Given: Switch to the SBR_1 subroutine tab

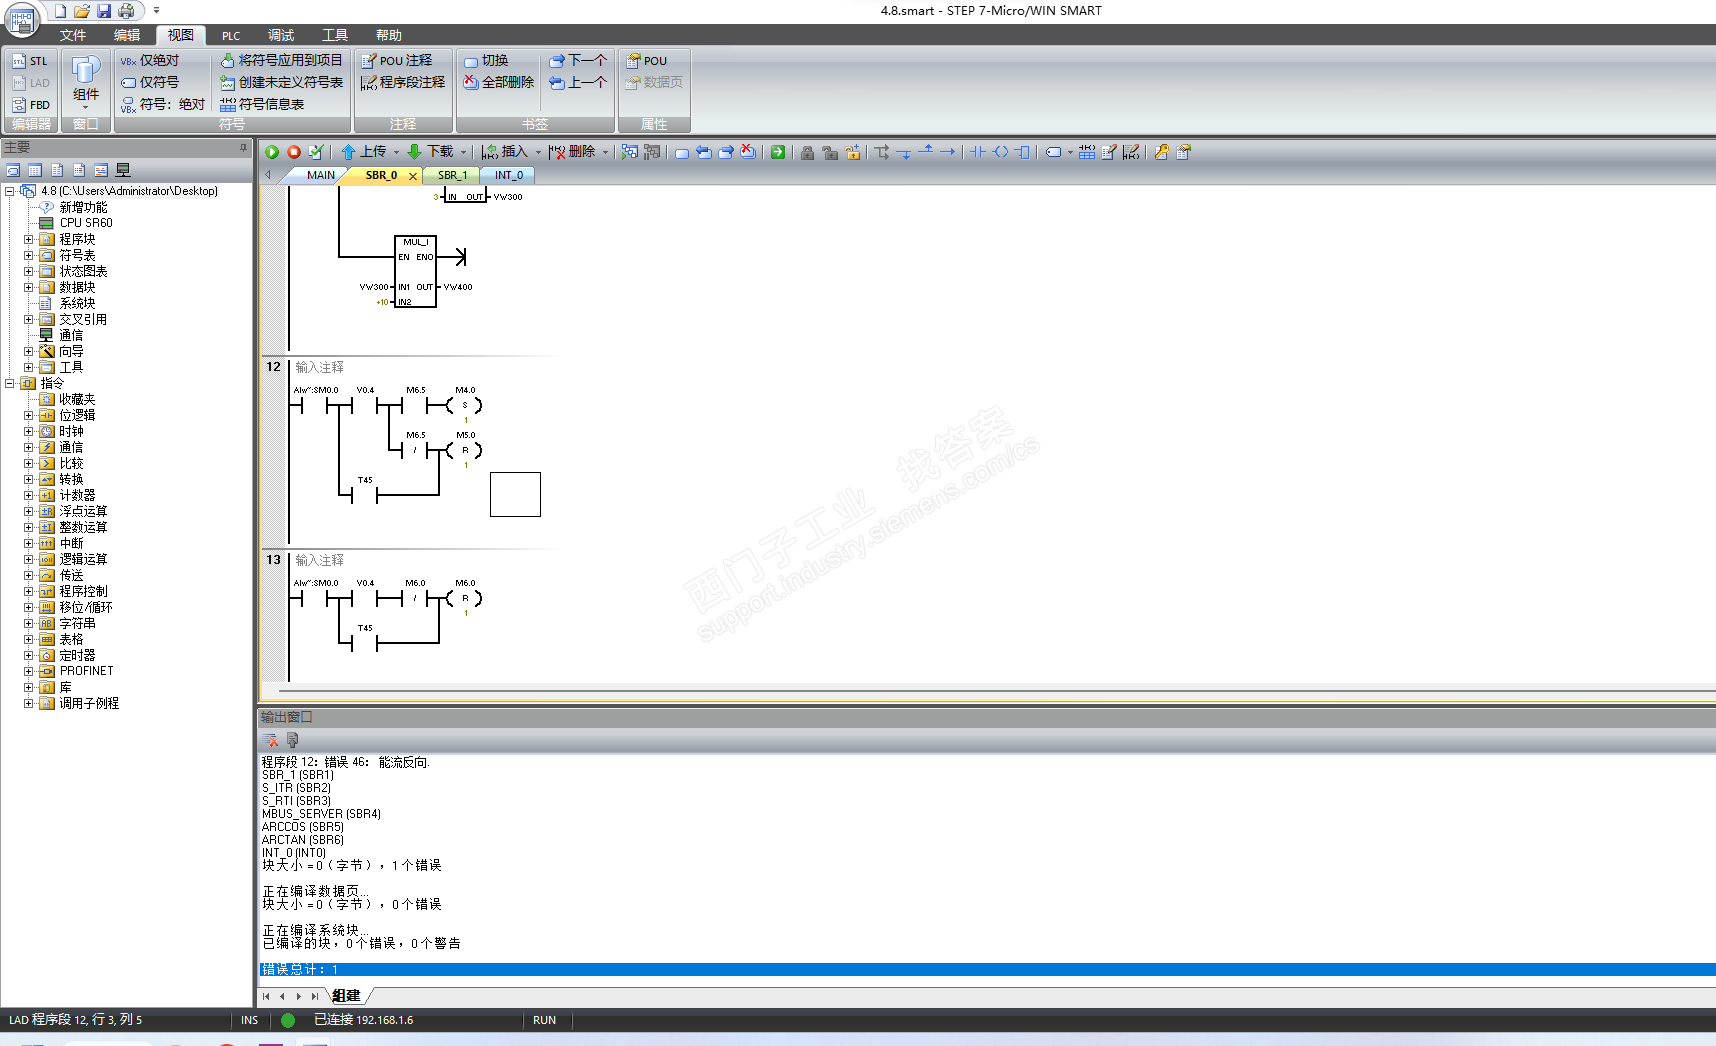Looking at the screenshot, I should point(452,175).
